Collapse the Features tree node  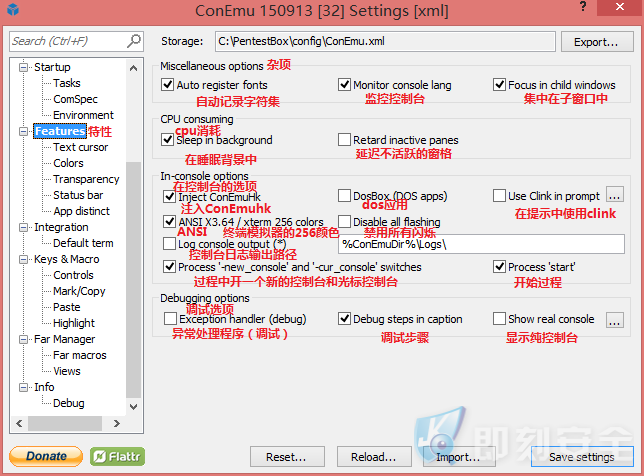click(x=24, y=131)
